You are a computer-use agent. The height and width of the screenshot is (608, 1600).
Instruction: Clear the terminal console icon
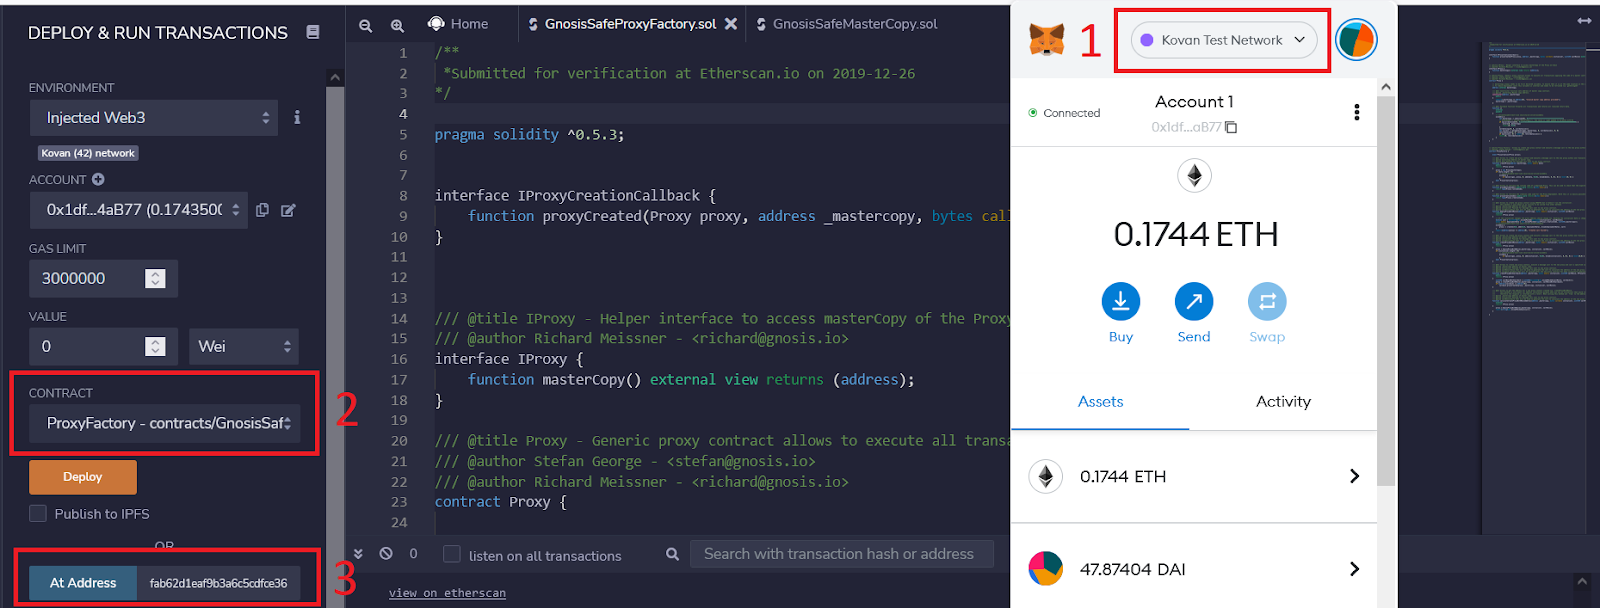386,553
